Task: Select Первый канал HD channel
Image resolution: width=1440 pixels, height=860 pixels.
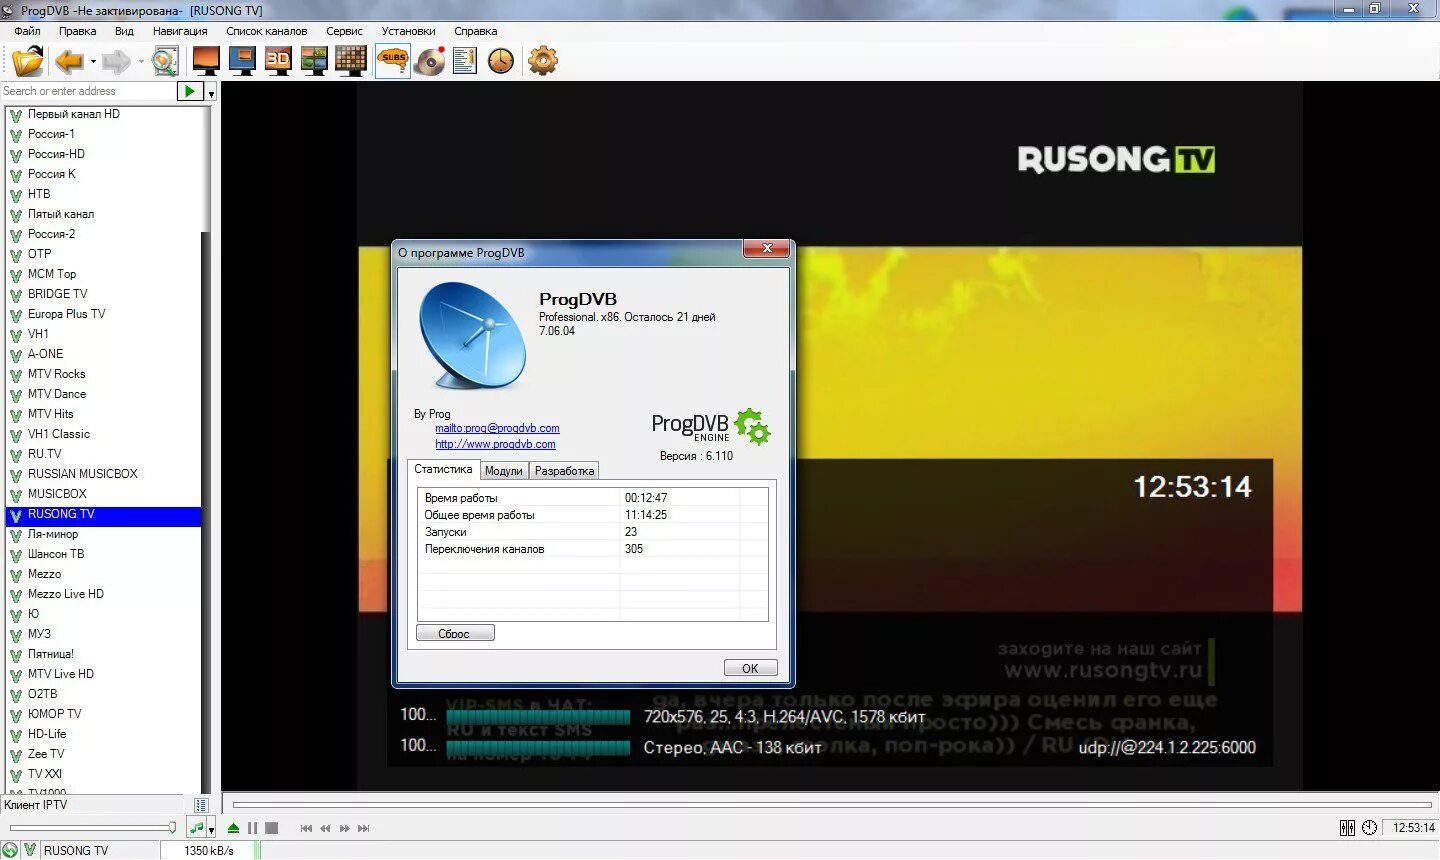Action: coord(73,114)
